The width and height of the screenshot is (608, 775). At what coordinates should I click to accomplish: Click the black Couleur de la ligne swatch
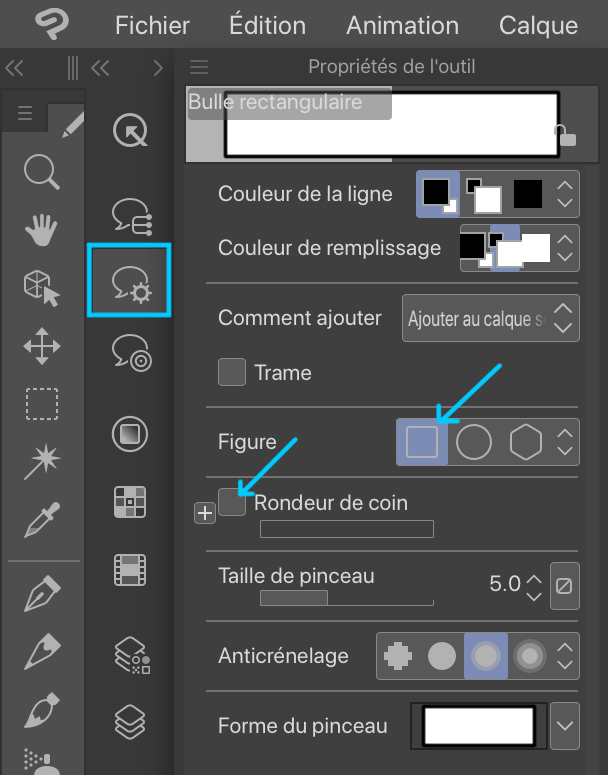coord(527,193)
